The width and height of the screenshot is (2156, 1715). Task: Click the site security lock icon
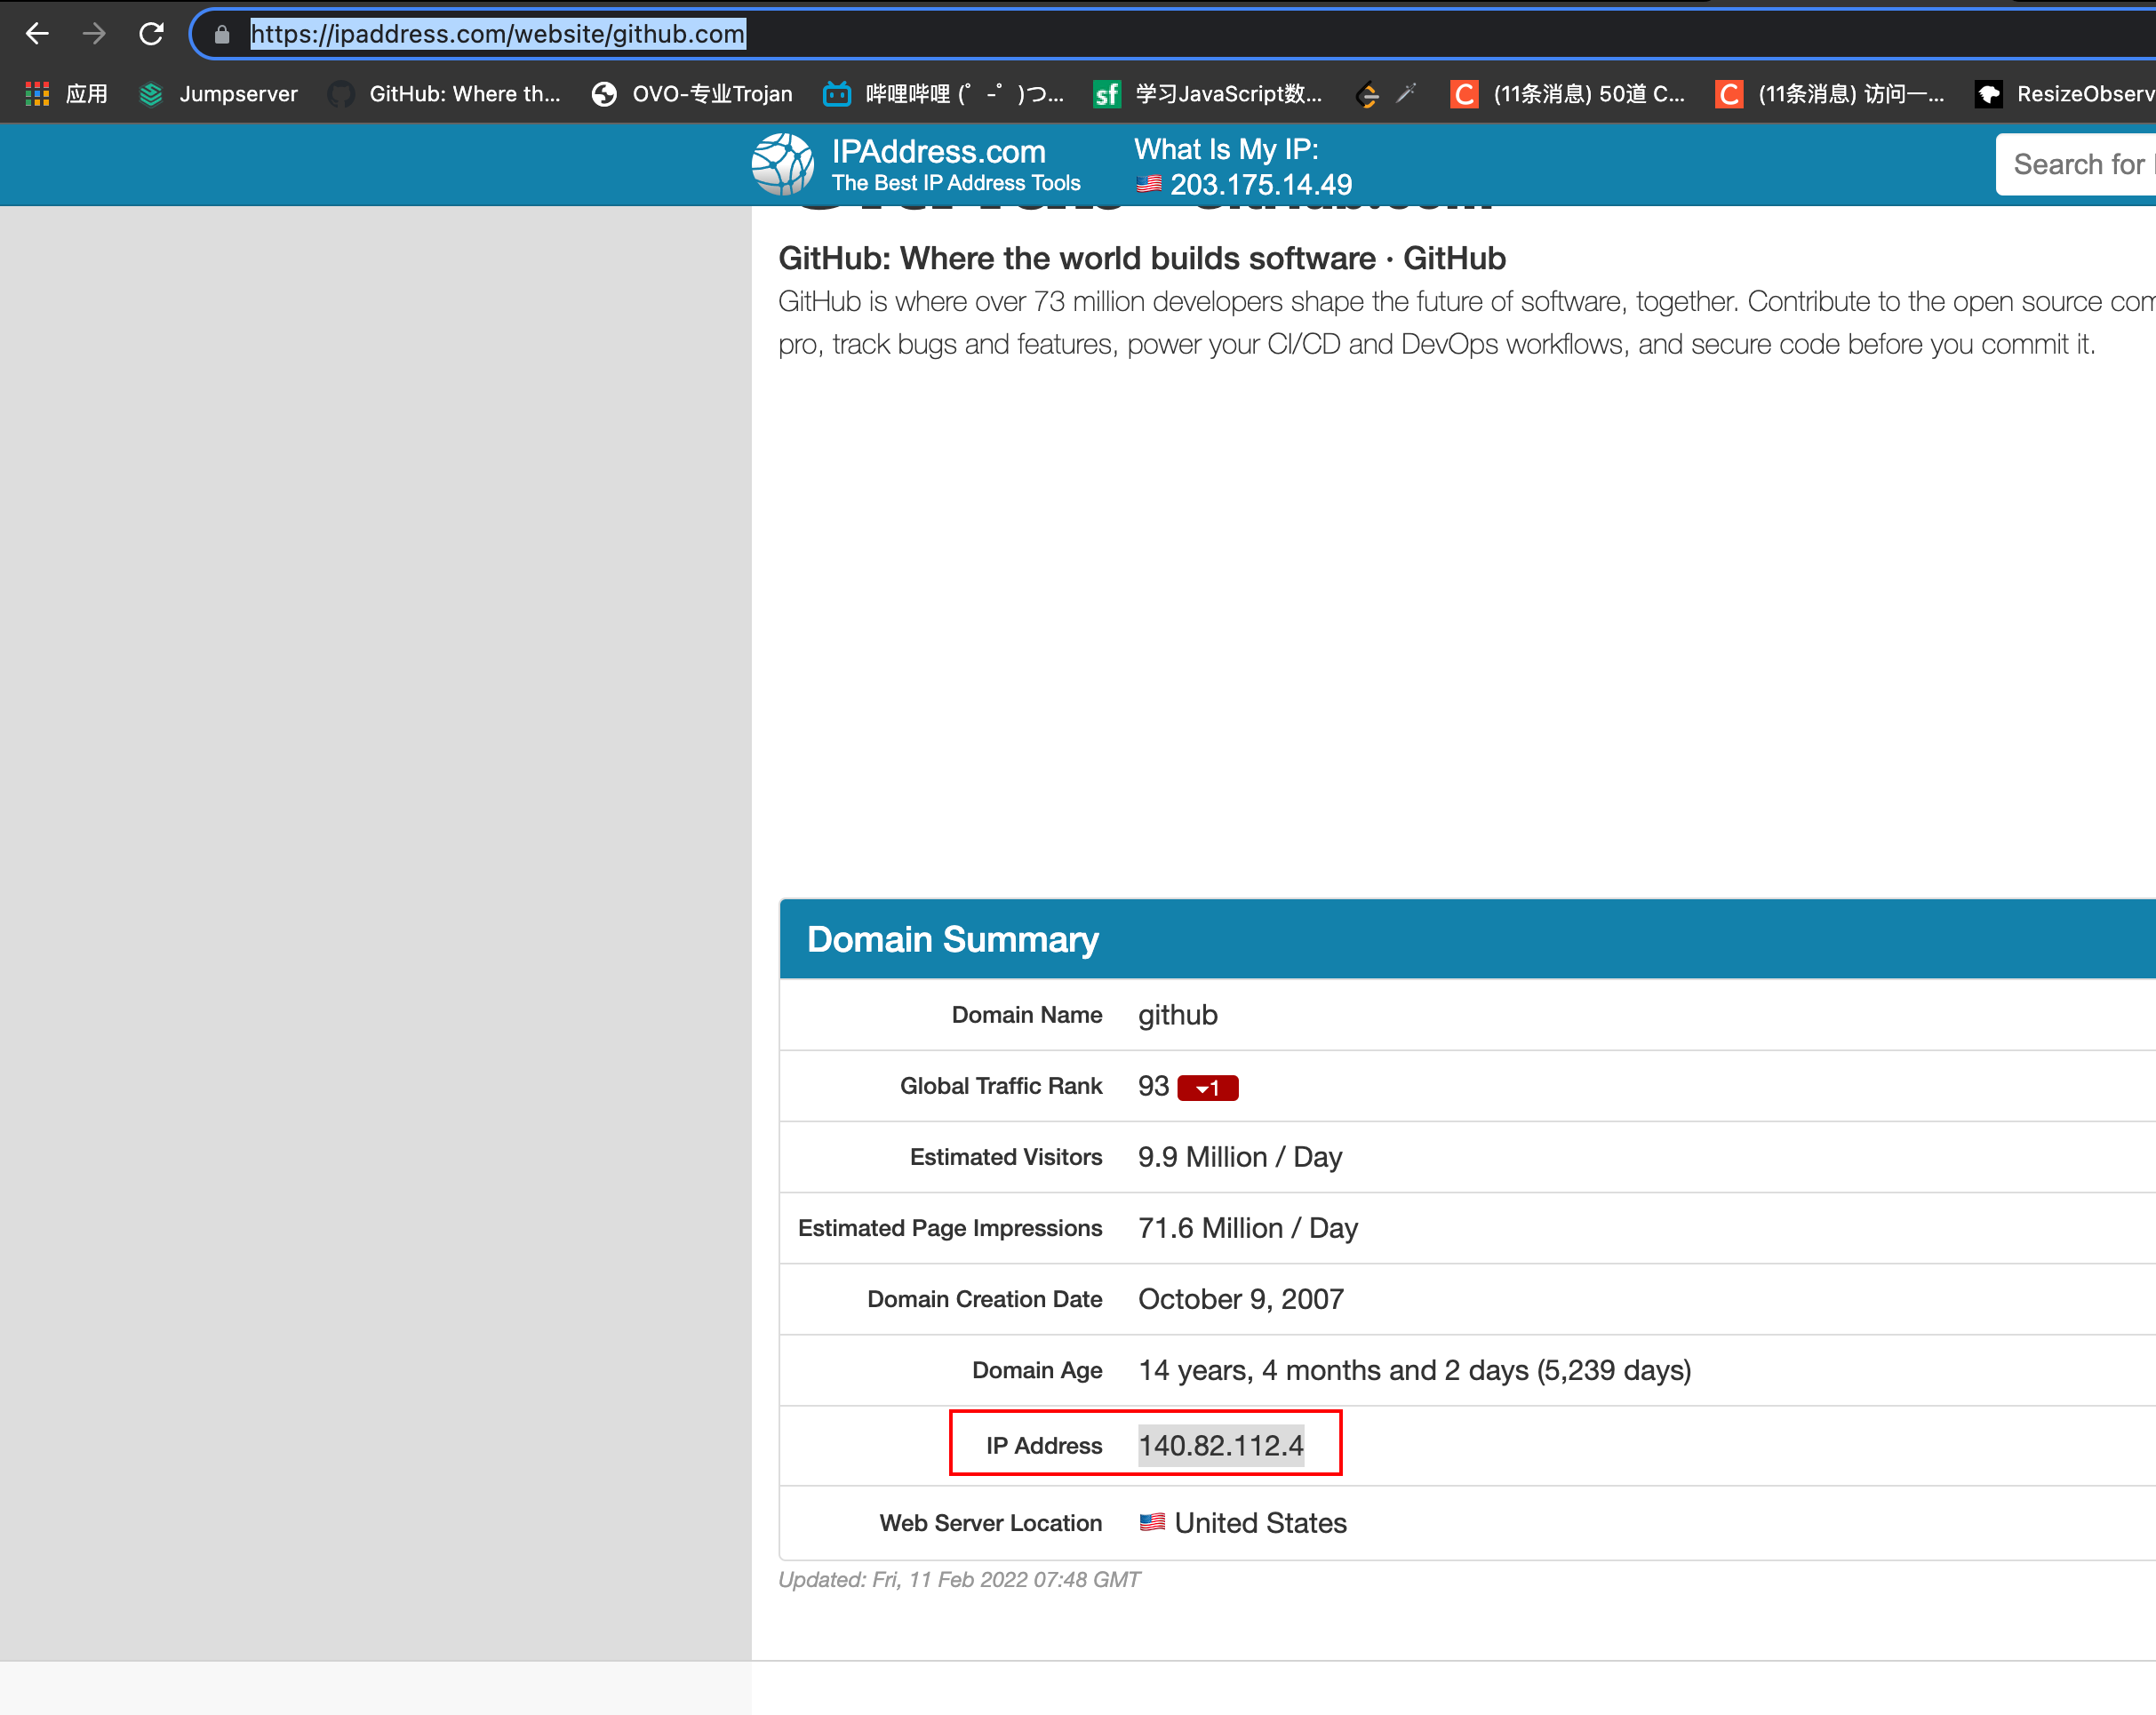(x=222, y=34)
